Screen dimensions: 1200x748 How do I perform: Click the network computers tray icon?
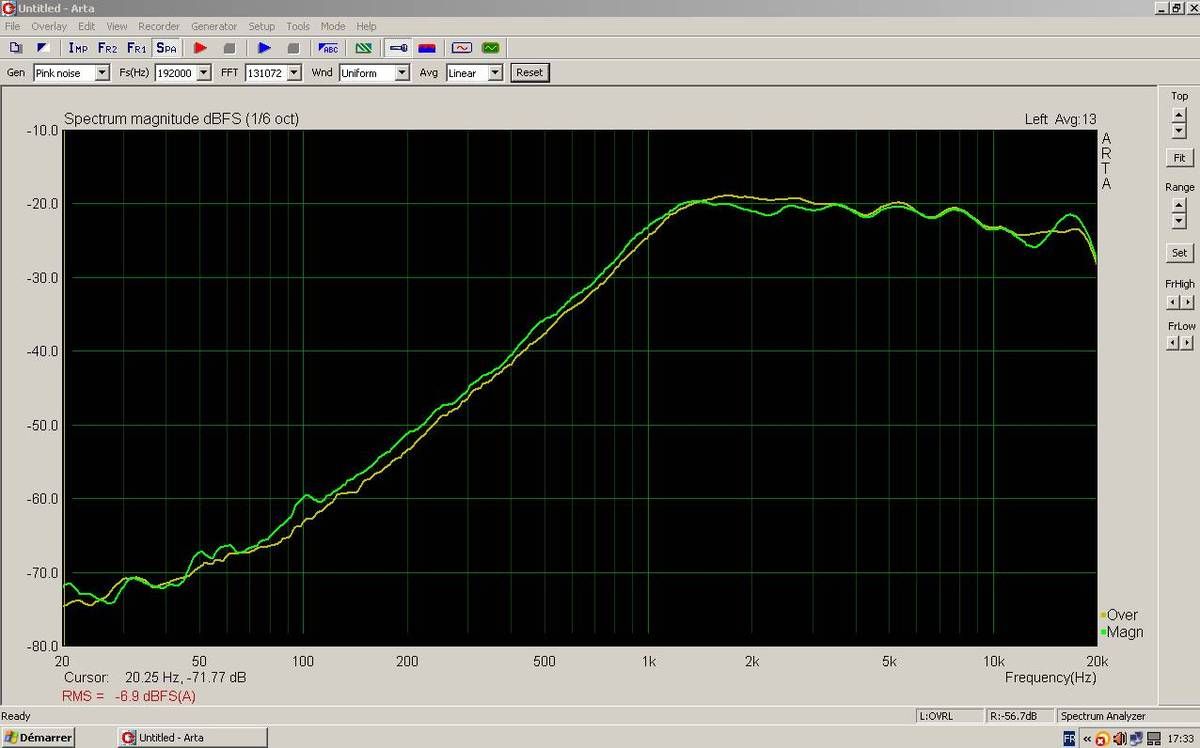tap(1136, 738)
